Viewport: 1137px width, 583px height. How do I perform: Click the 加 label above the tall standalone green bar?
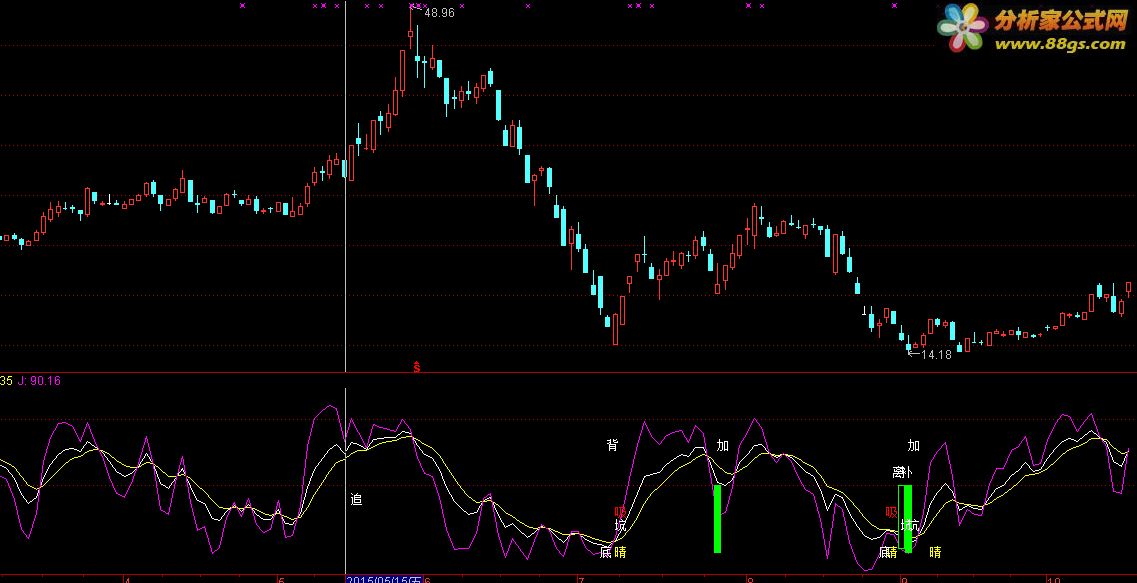(722, 445)
